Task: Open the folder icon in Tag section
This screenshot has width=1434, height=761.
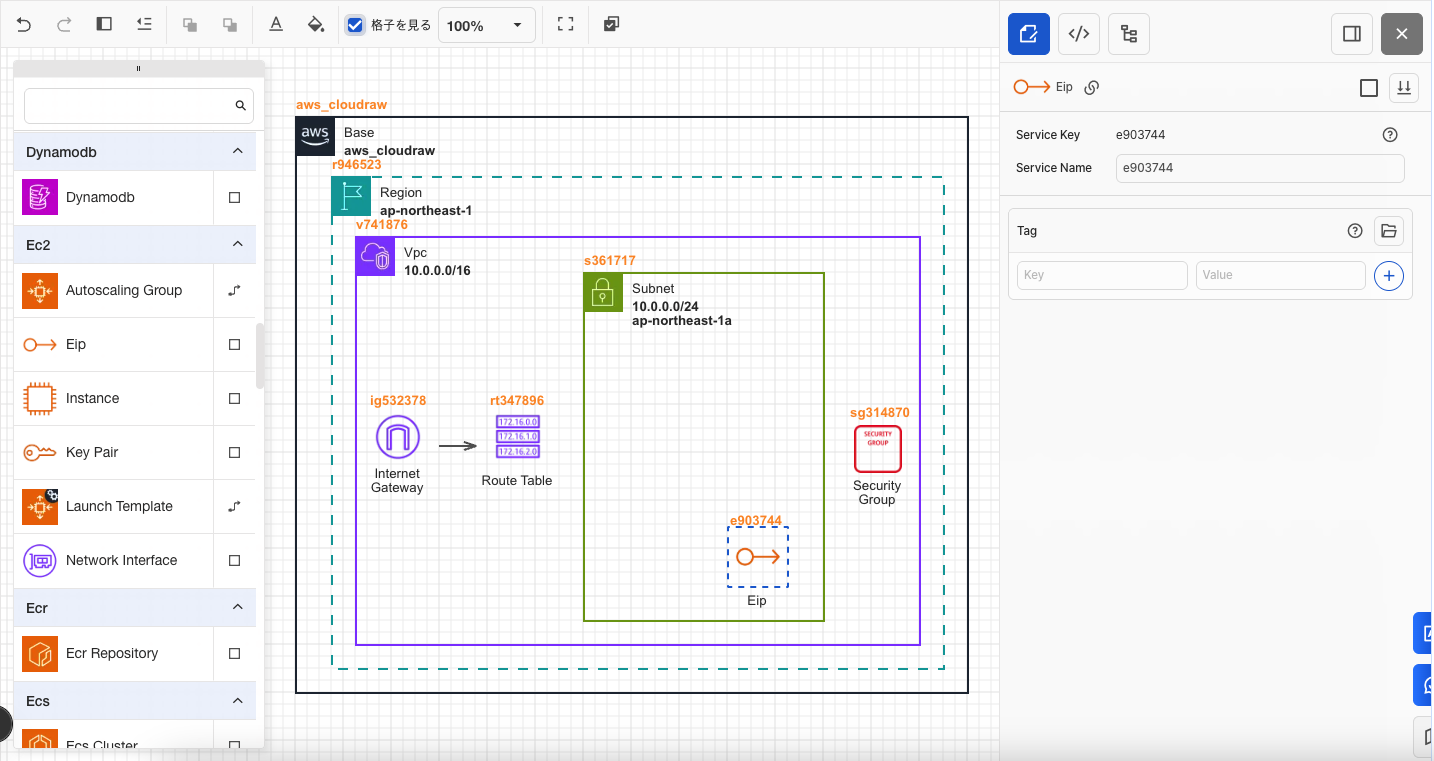Action: [x=1389, y=231]
